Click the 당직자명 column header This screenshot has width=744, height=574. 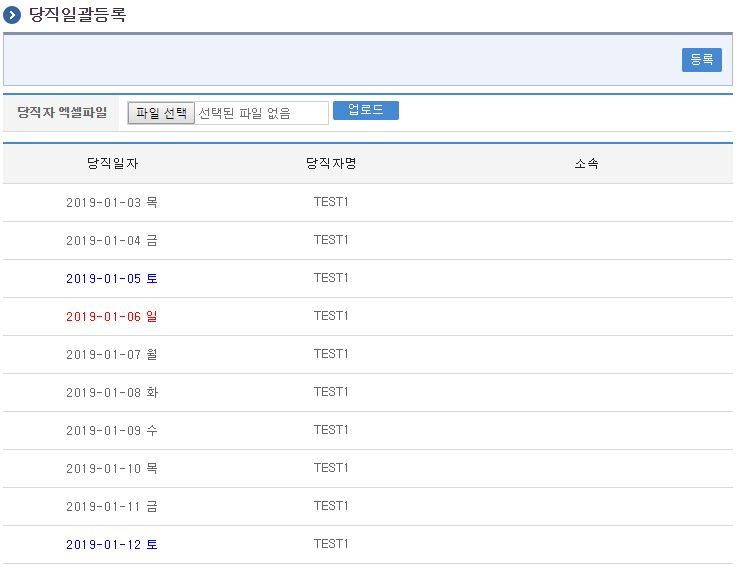point(331,164)
